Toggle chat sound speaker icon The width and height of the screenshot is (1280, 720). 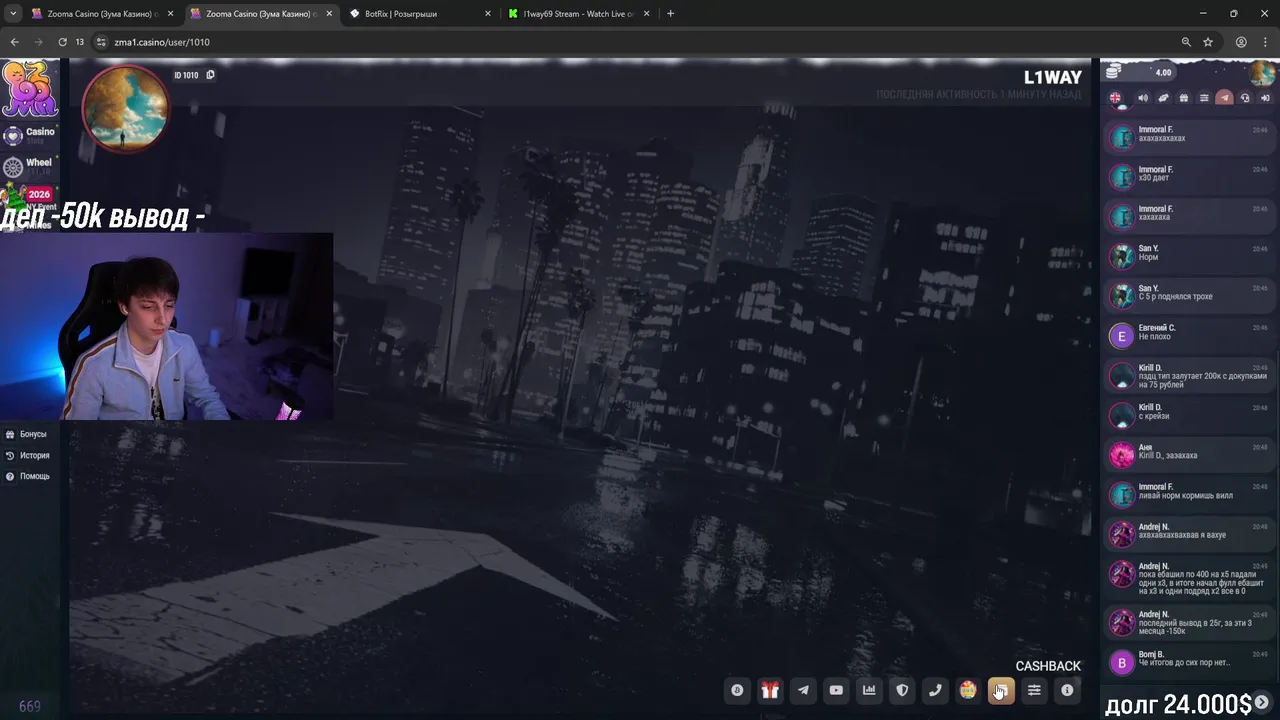click(1143, 98)
